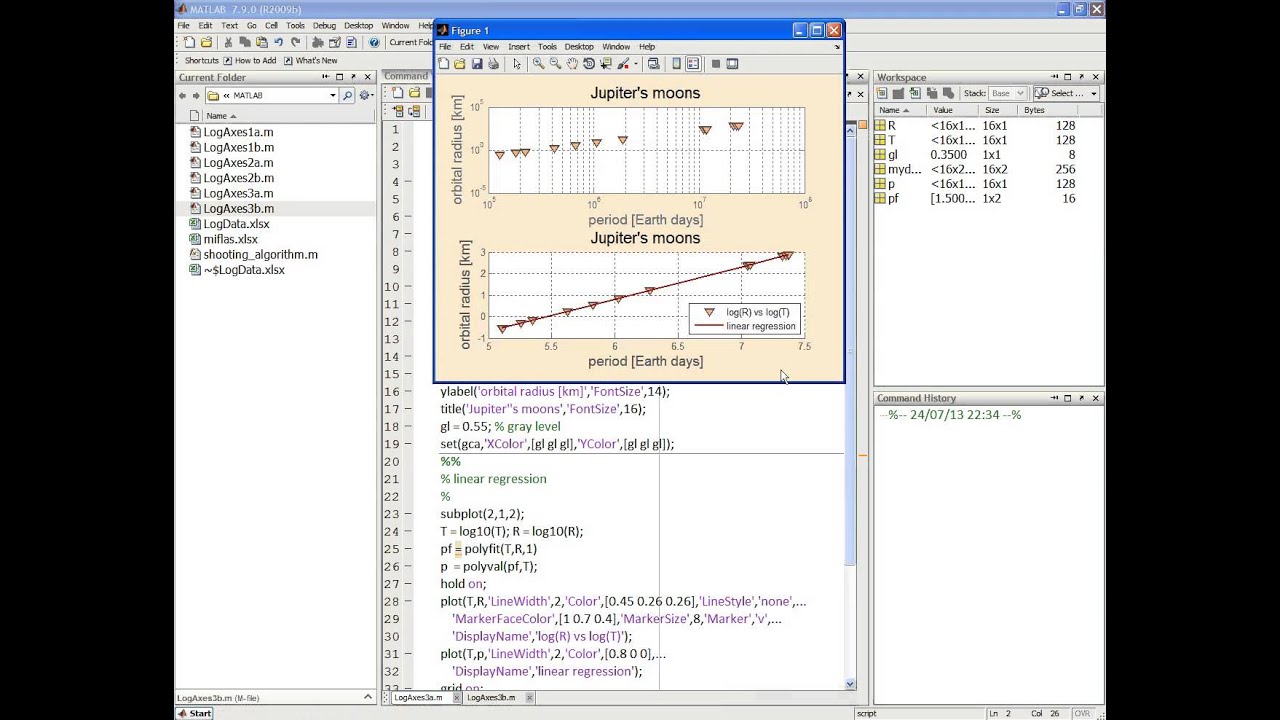Click line 25 breakpoint dash in editor
Viewport: 1280px width, 720px height.
pyautogui.click(x=409, y=549)
